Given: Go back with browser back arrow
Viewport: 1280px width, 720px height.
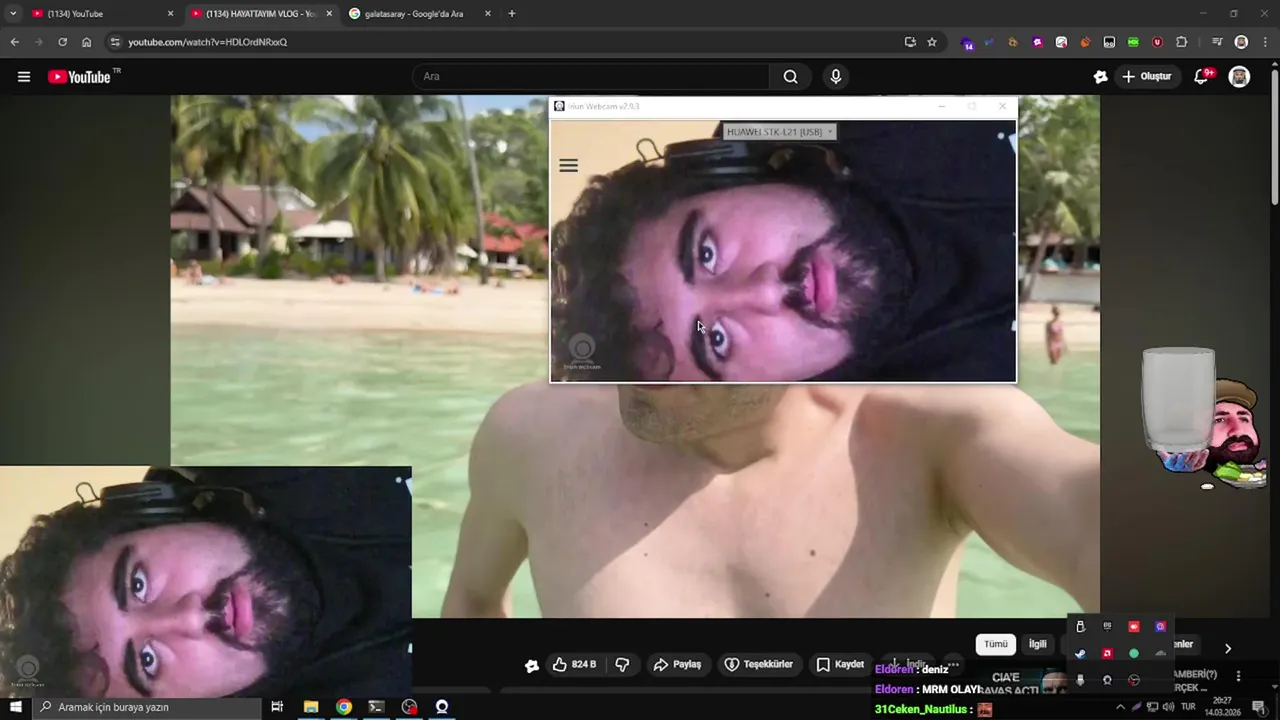Looking at the screenshot, I should click(x=14, y=42).
